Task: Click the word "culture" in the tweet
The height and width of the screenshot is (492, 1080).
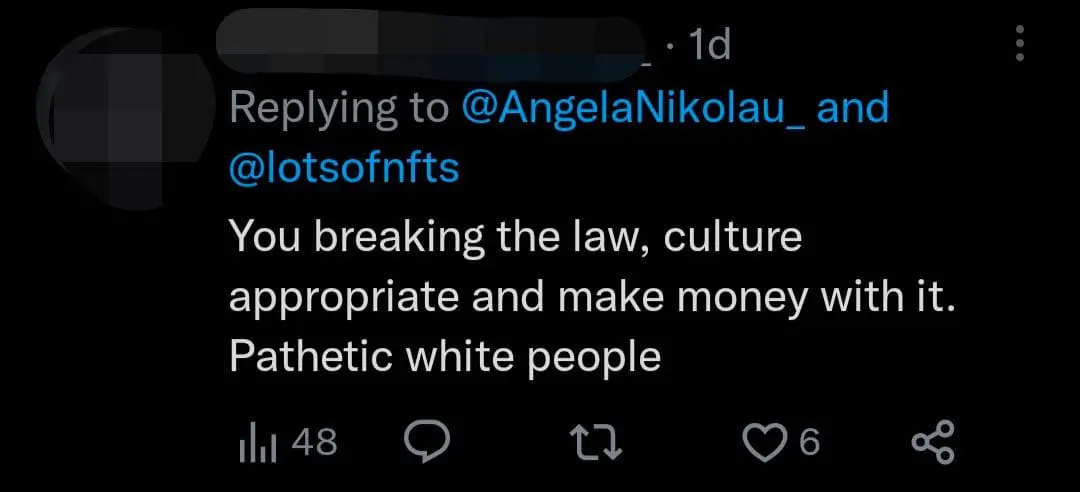Action: click(x=732, y=237)
